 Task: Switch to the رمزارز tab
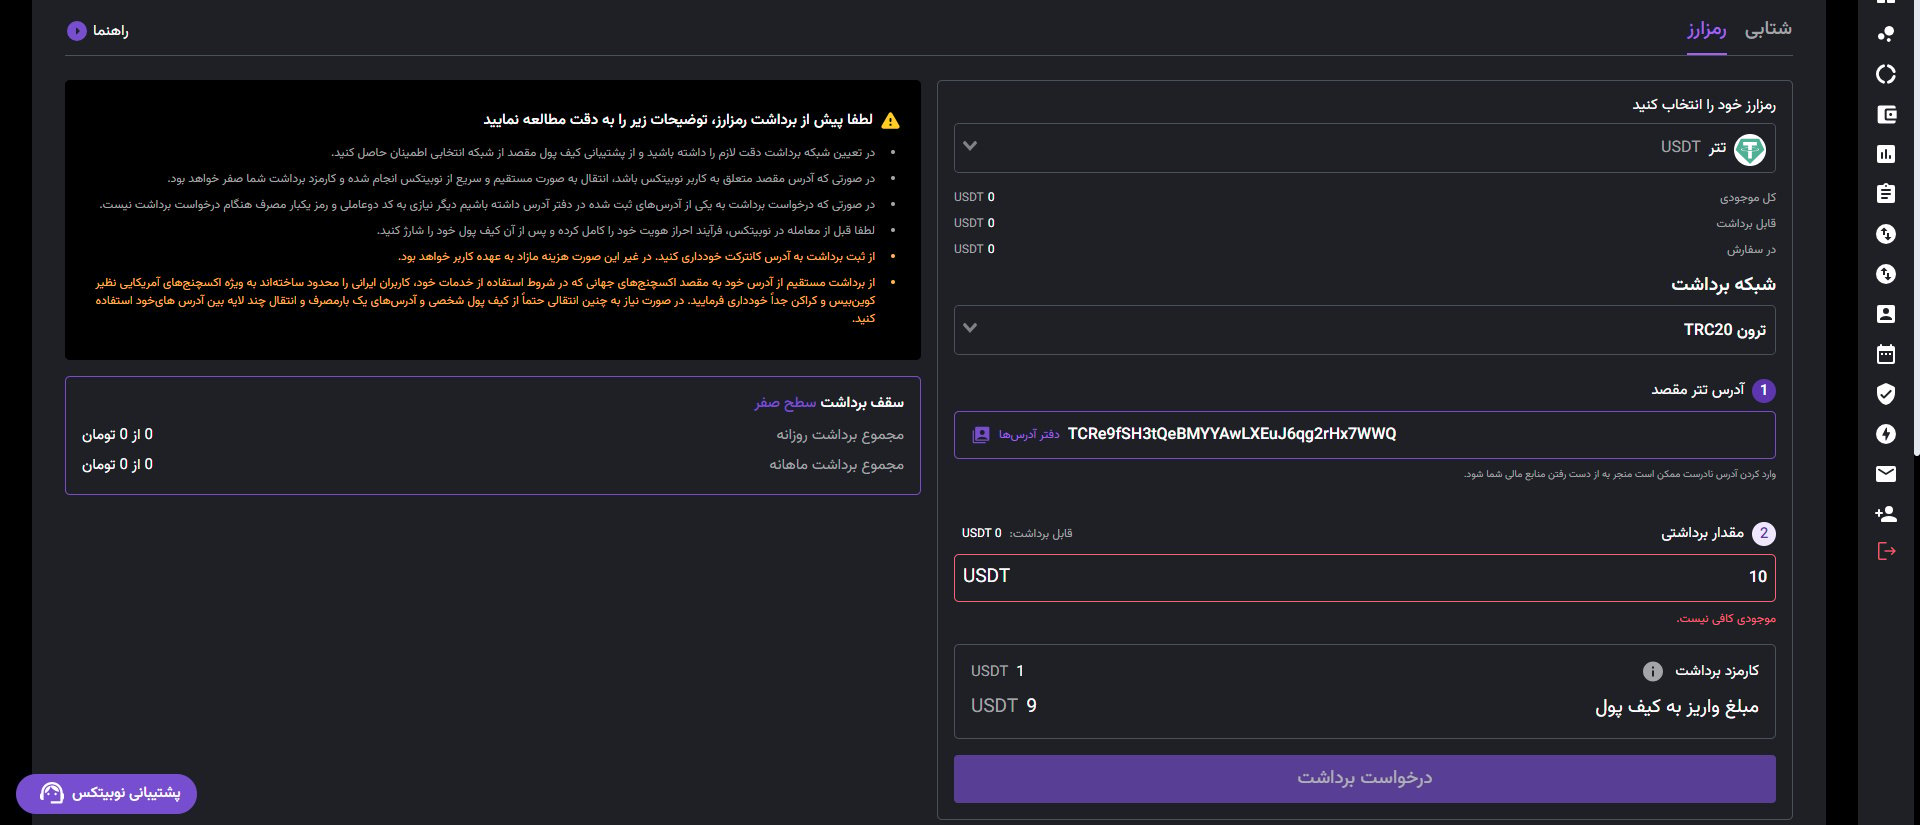[x=1707, y=29]
